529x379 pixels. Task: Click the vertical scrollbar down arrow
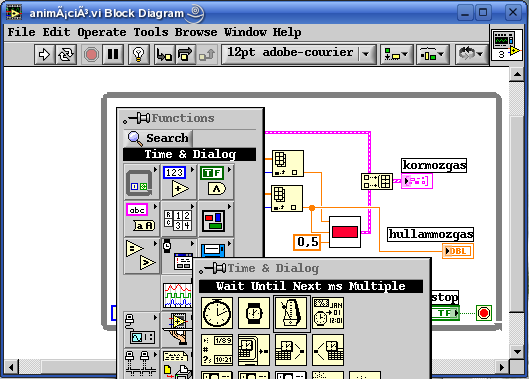point(517,351)
